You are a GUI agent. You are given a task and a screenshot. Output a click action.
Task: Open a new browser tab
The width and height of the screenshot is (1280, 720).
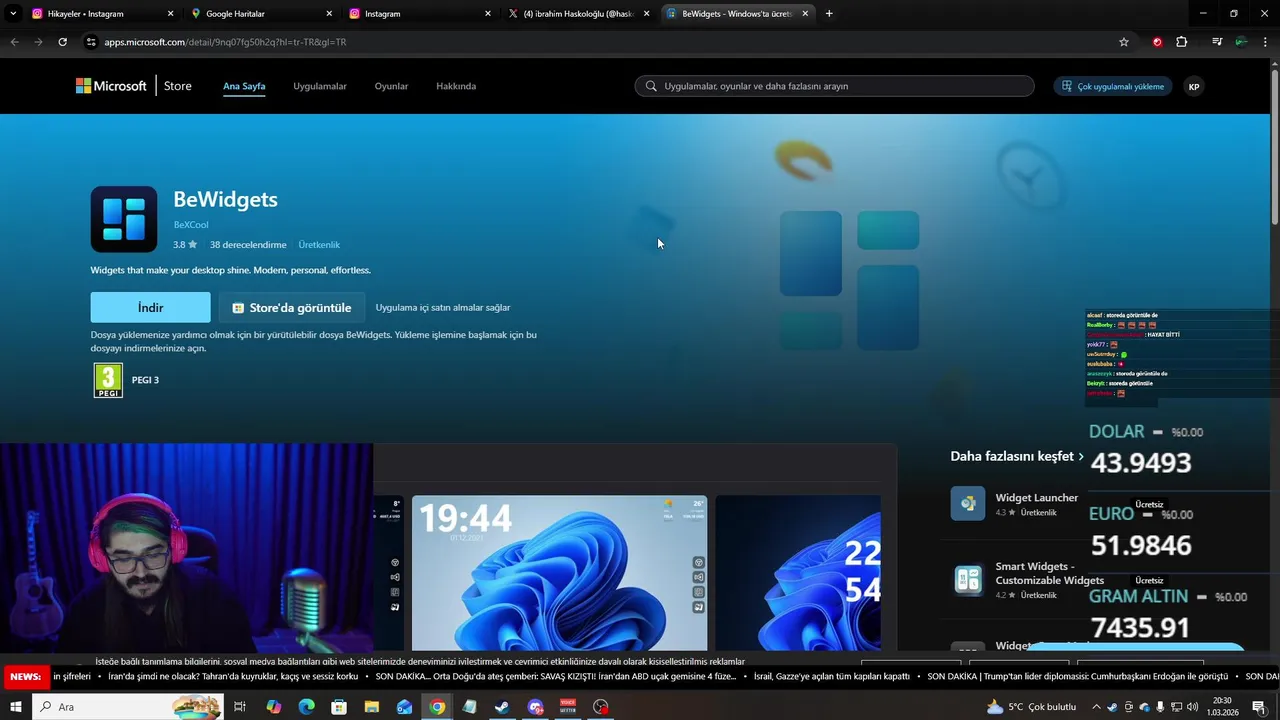829,14
